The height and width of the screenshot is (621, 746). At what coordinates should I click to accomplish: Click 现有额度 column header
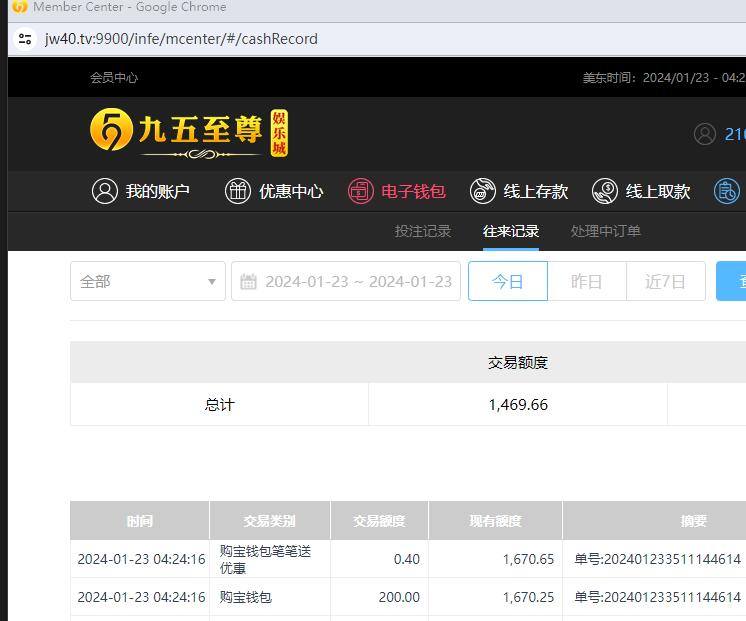click(495, 521)
